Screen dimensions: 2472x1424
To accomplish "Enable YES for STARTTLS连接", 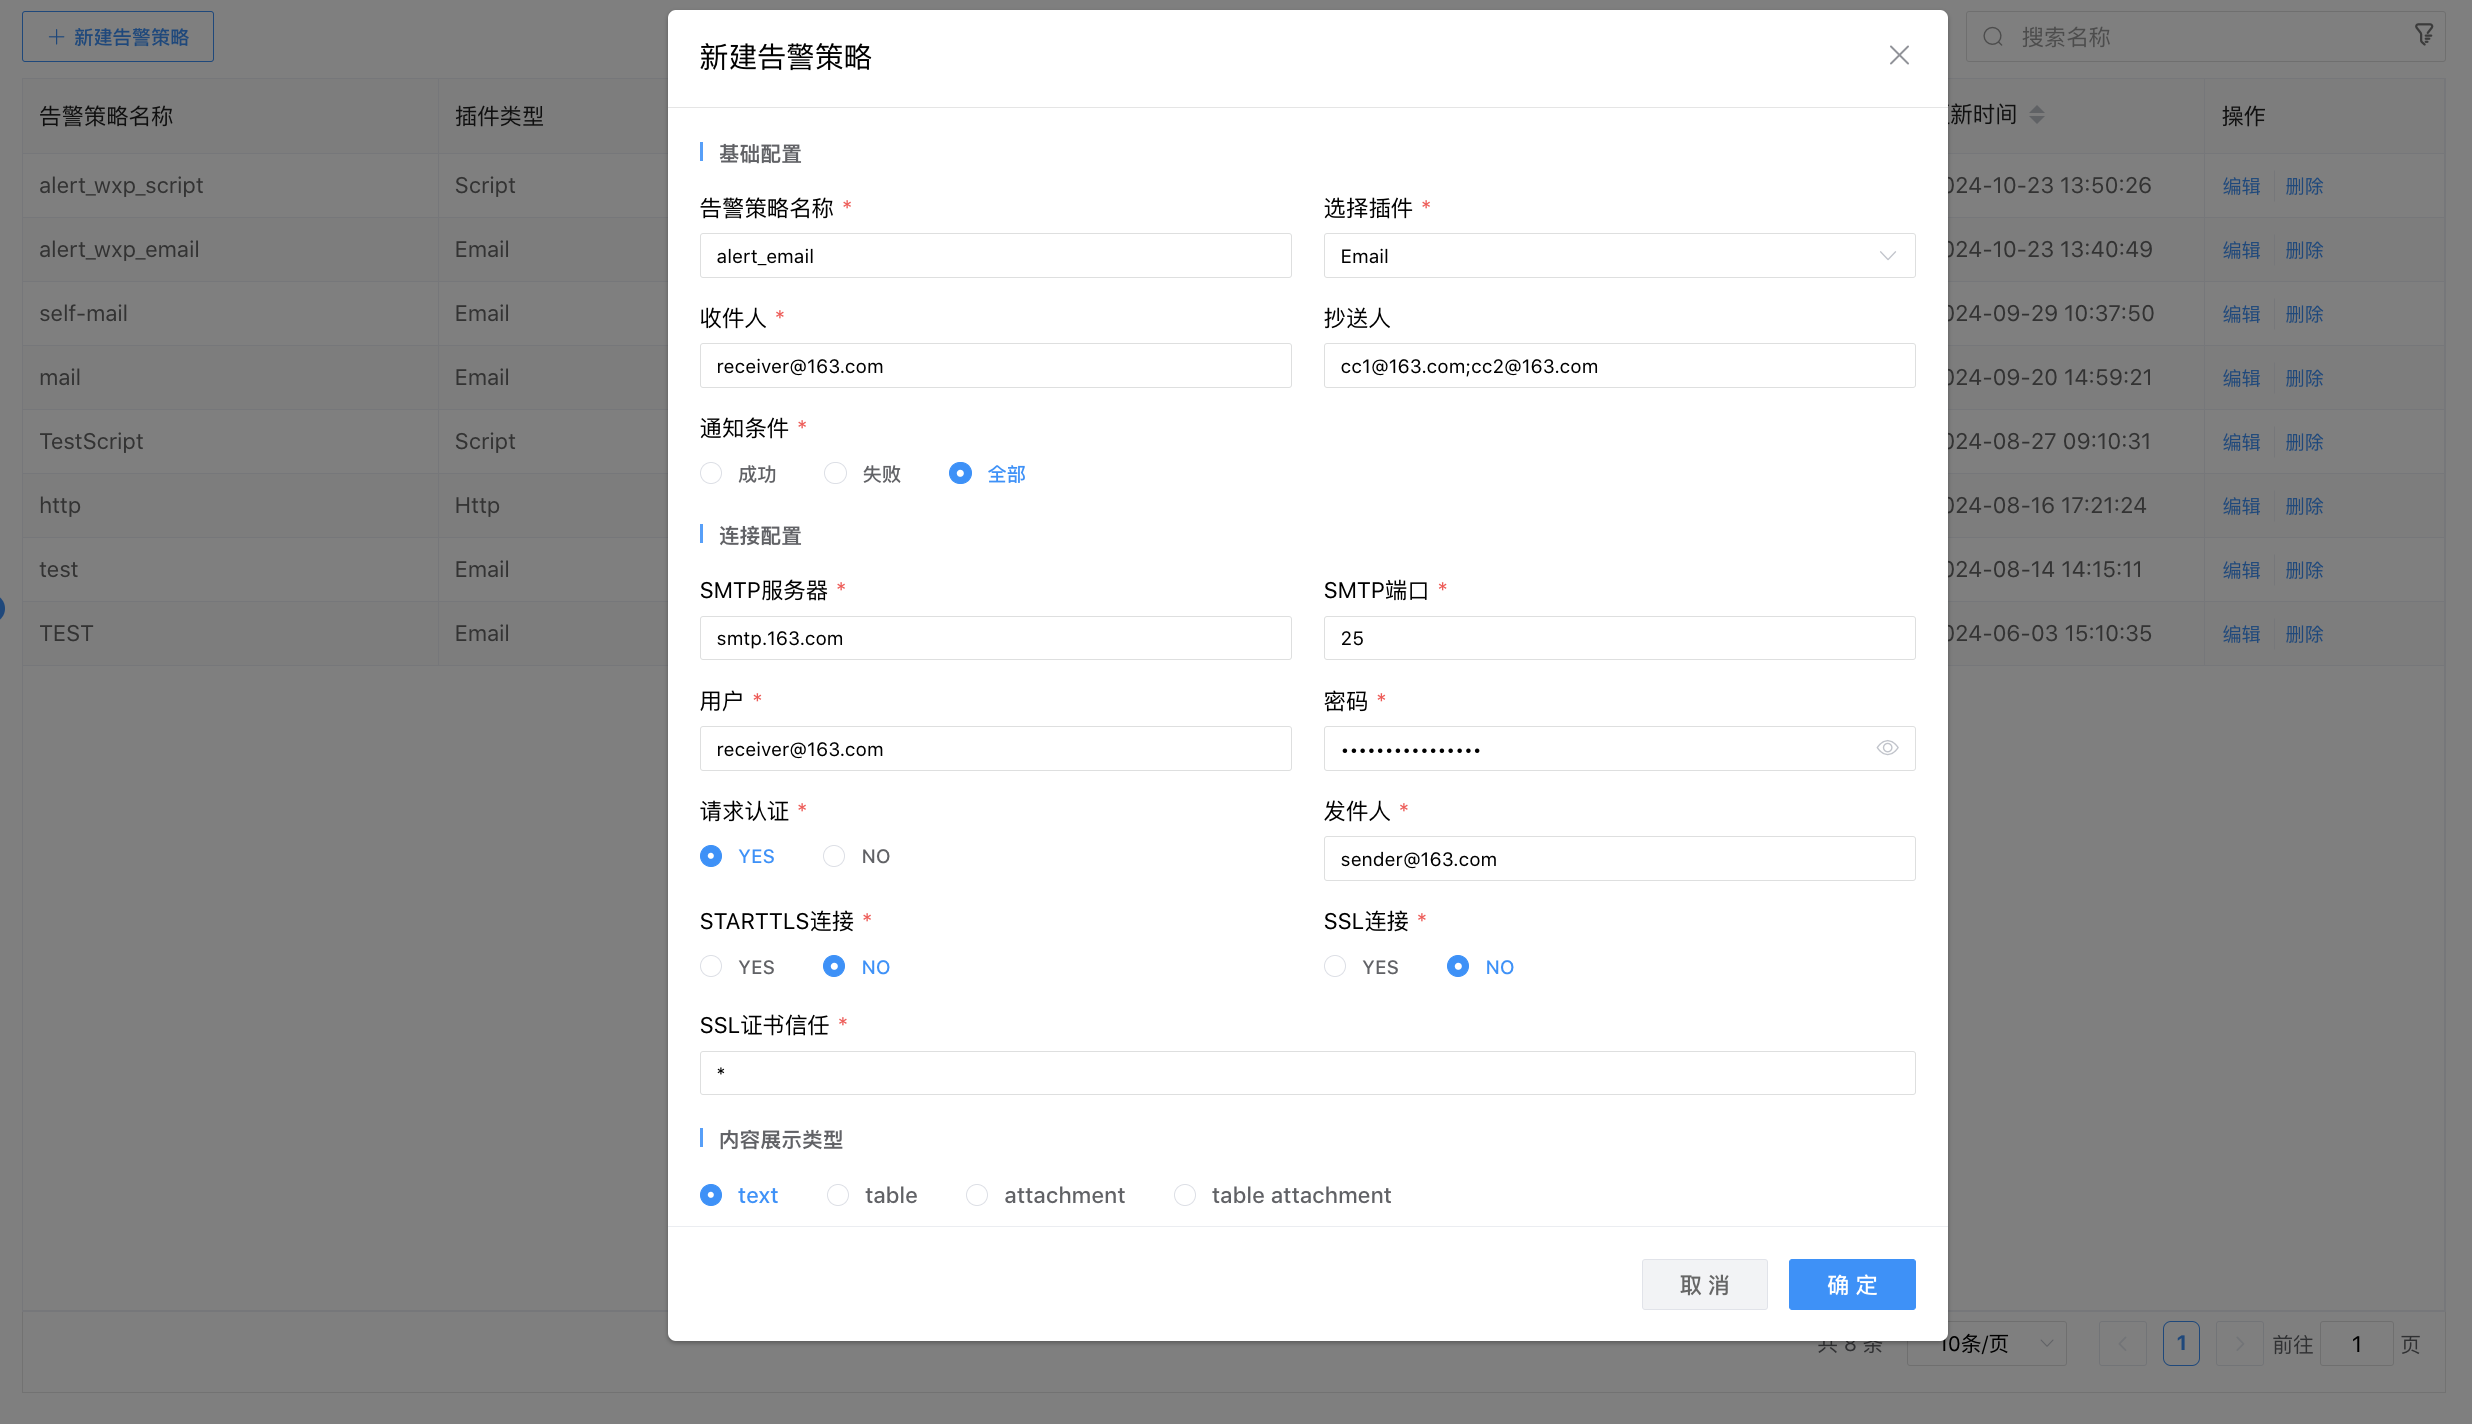I will pos(711,966).
